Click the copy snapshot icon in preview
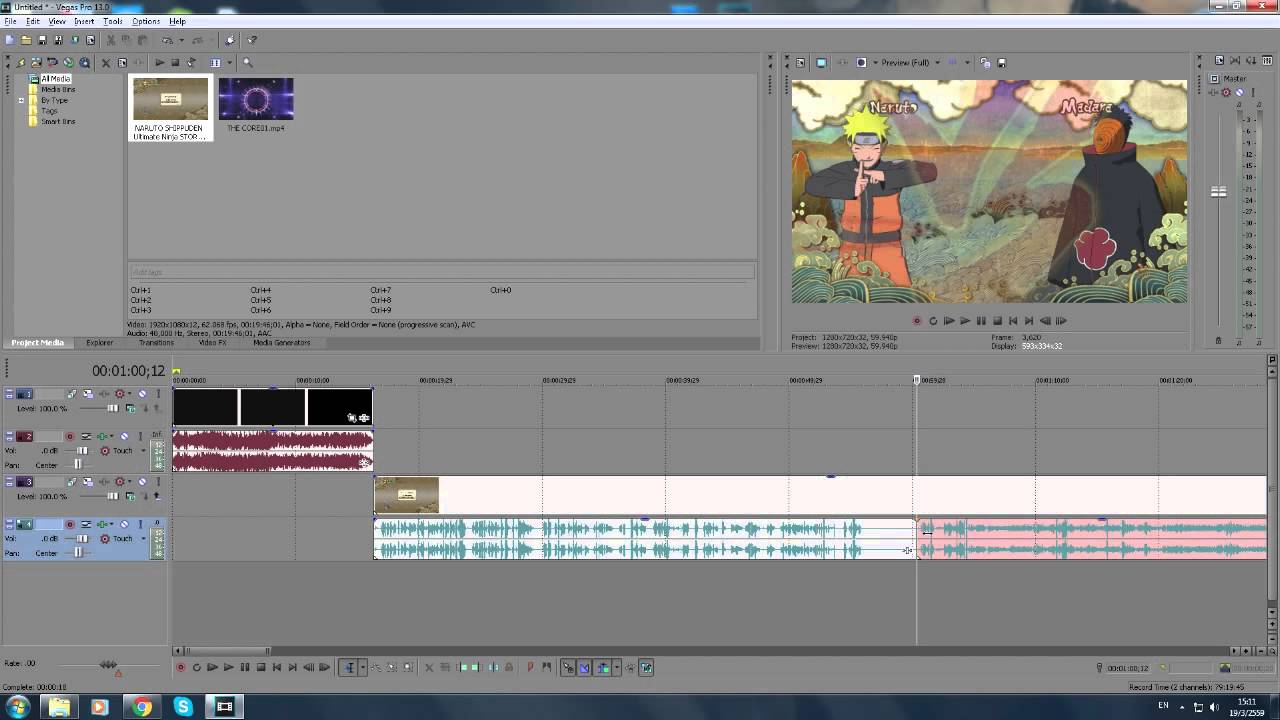This screenshot has width=1280, height=720. [x=985, y=62]
